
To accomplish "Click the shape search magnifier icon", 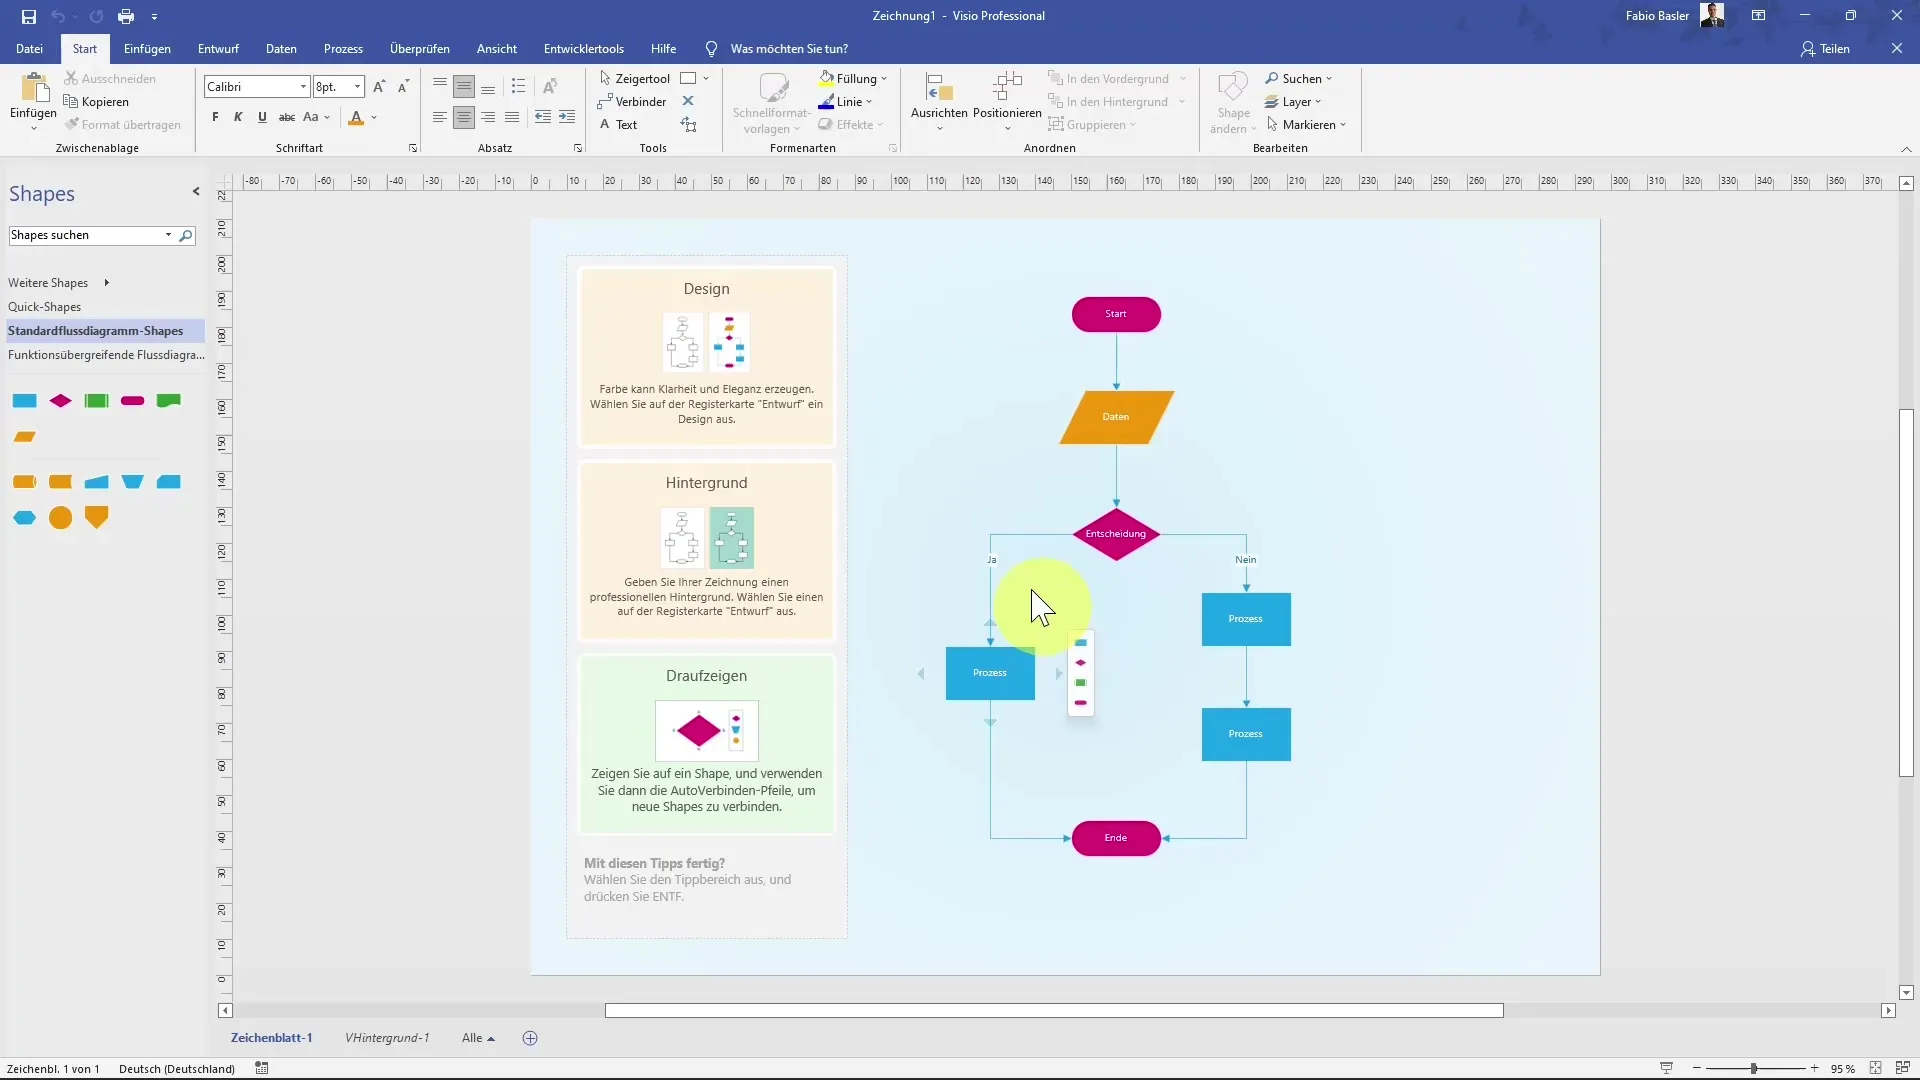I will coord(186,235).
